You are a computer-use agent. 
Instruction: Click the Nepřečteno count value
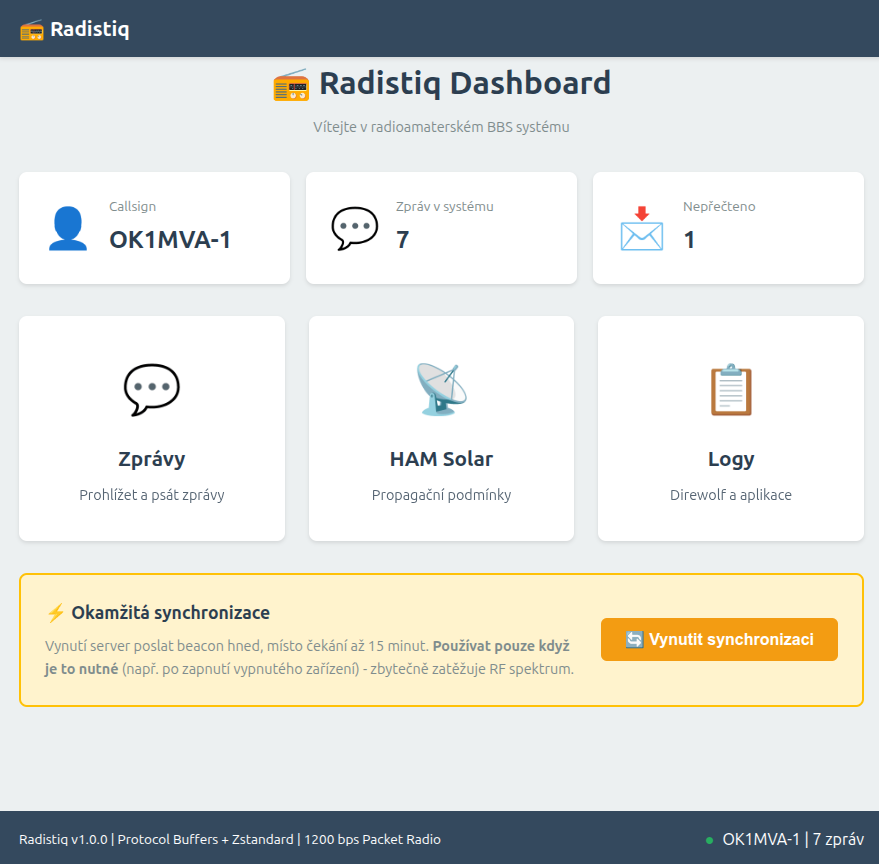[x=690, y=240]
